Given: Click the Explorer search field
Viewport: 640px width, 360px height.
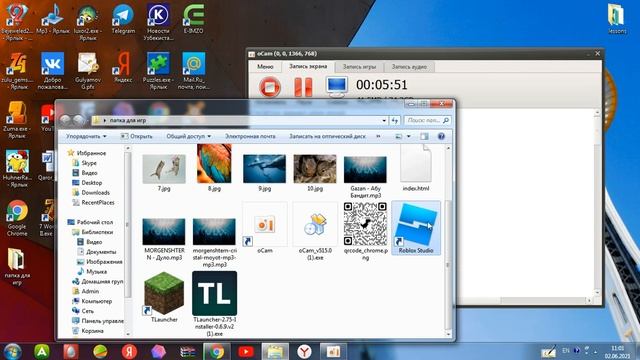Looking at the screenshot, I should (x=427, y=120).
